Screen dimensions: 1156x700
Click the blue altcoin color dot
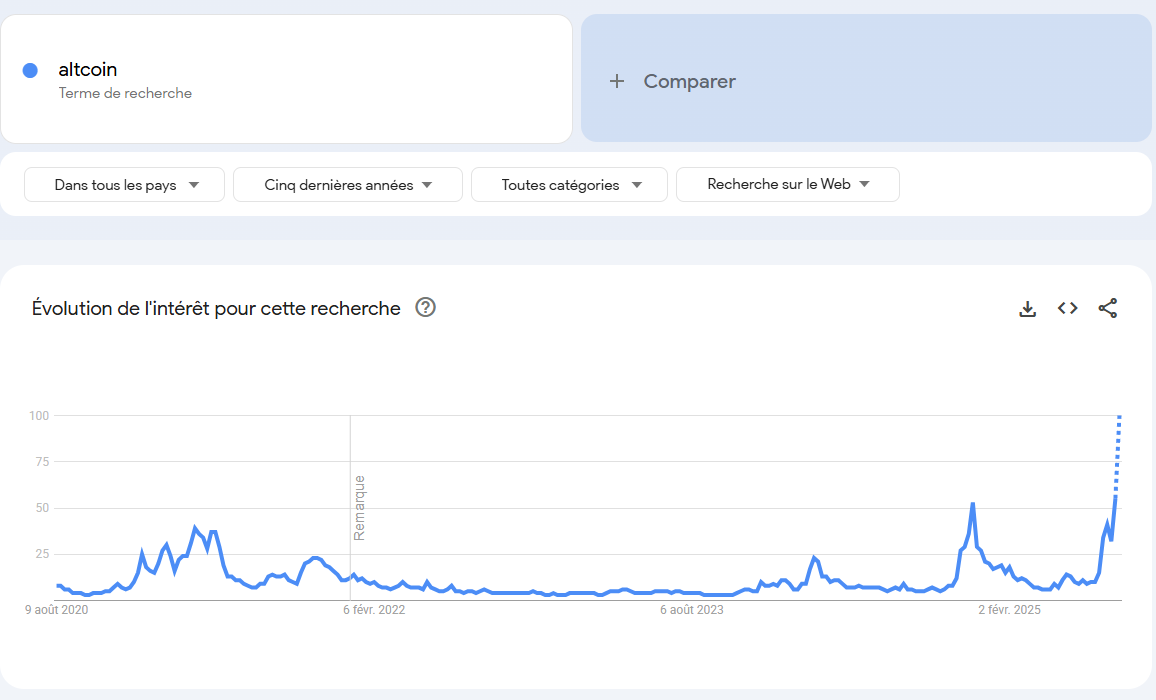30,70
